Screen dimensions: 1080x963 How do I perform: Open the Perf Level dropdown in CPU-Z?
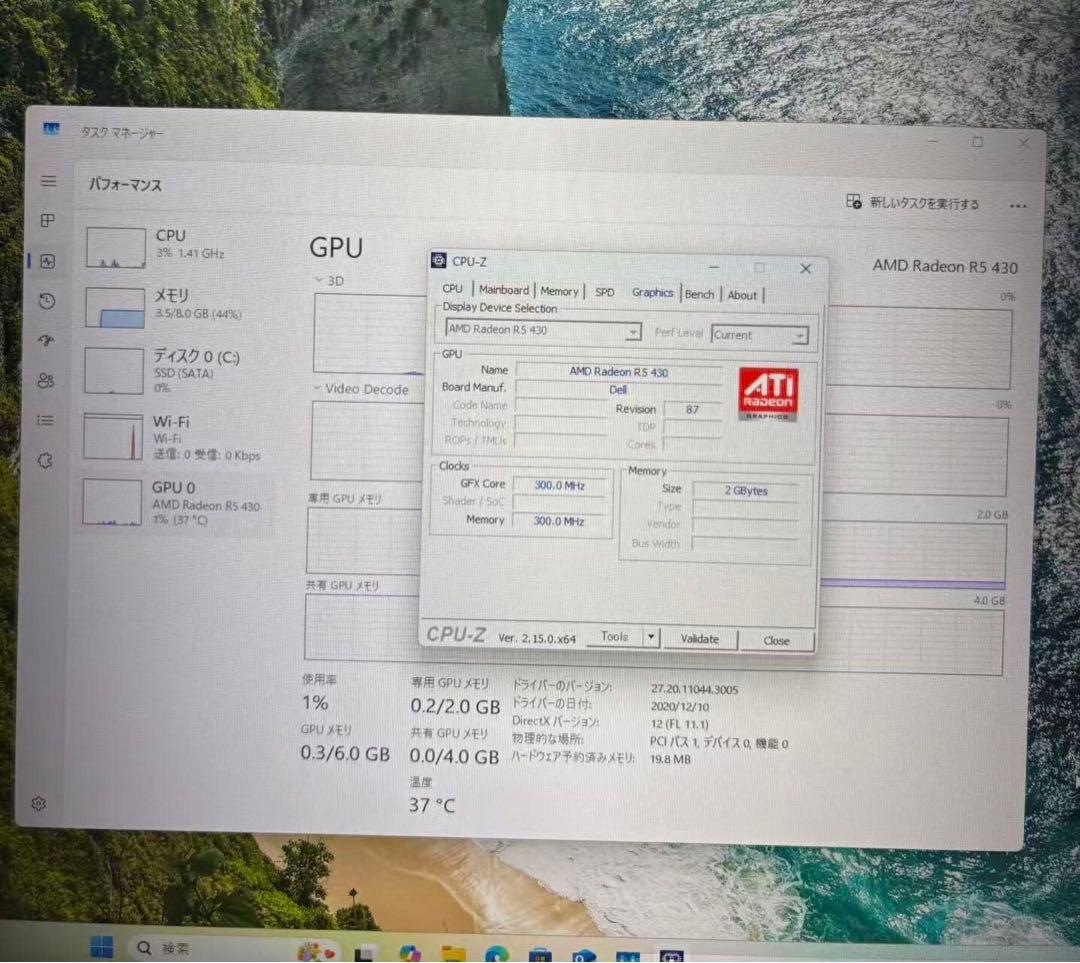coord(800,334)
